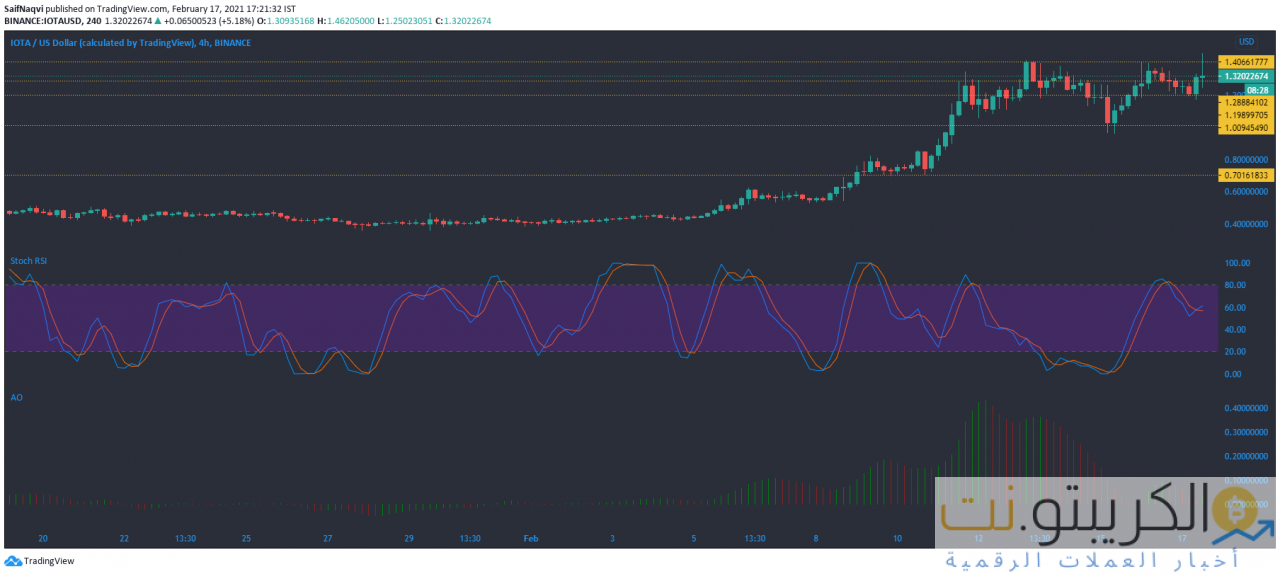Select the 1.28884102 horizontal line label

(x=1245, y=102)
